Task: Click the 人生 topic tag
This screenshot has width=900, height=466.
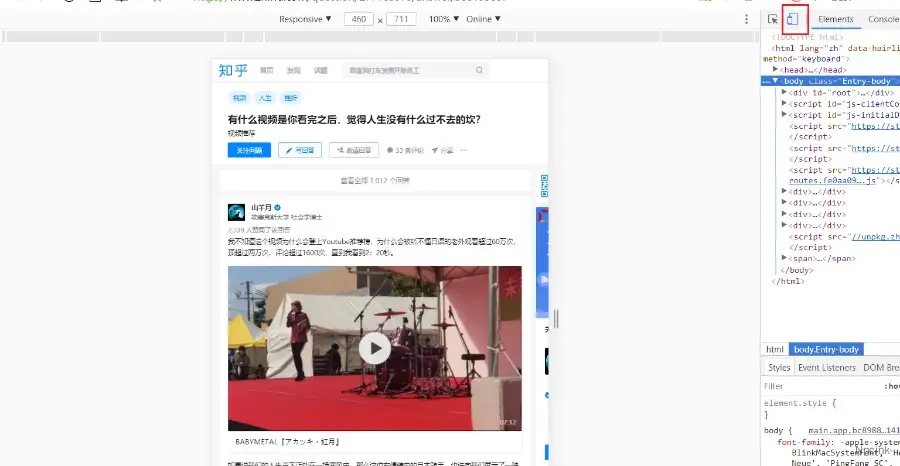Action: tap(265, 98)
